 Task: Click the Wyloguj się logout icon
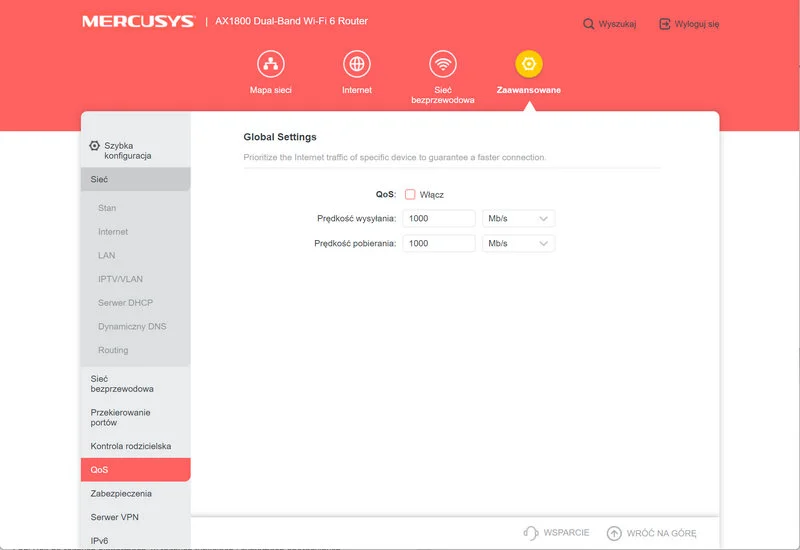pyautogui.click(x=665, y=24)
